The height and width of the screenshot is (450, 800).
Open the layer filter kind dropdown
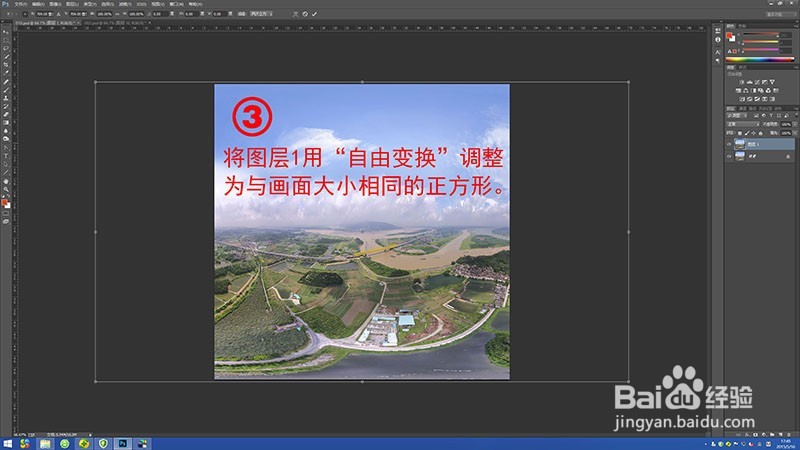[x=736, y=116]
